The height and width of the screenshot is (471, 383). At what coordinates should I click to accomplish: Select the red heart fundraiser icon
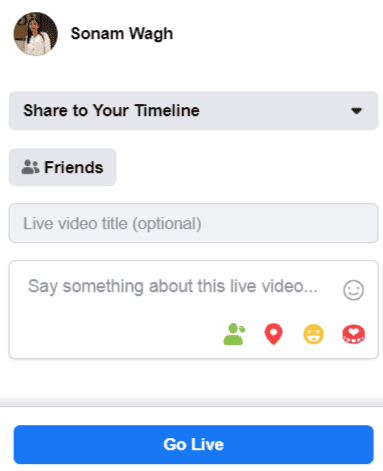pos(354,334)
